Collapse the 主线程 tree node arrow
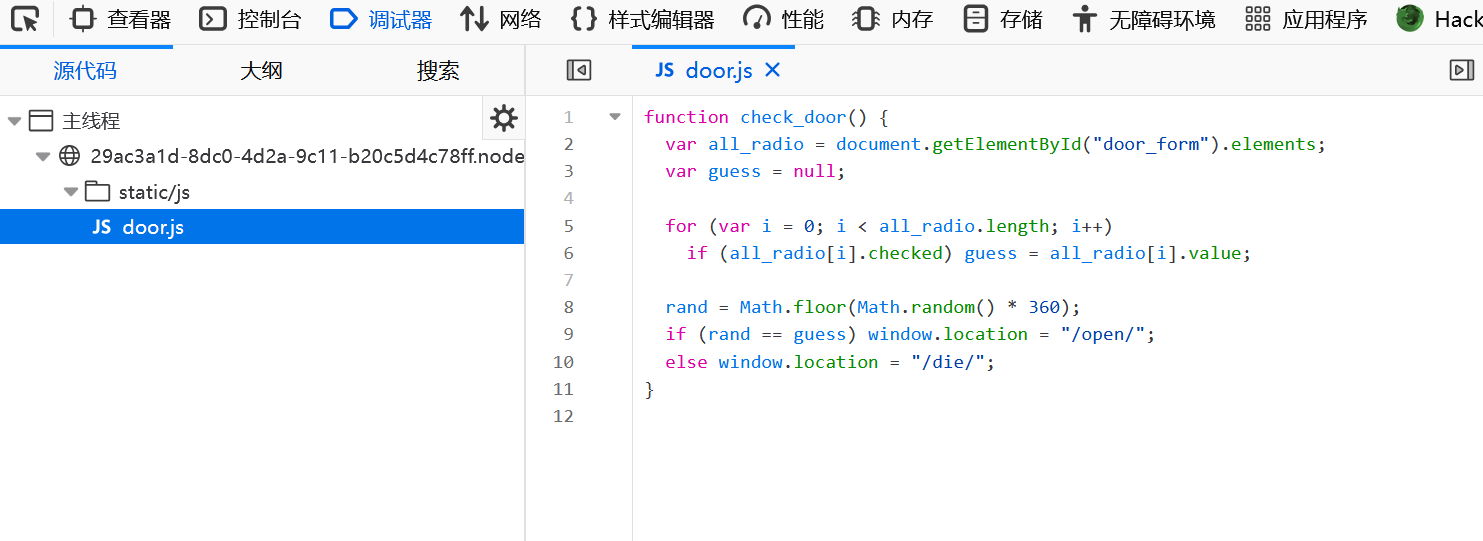Image resolution: width=1483 pixels, height=541 pixels. [x=14, y=122]
